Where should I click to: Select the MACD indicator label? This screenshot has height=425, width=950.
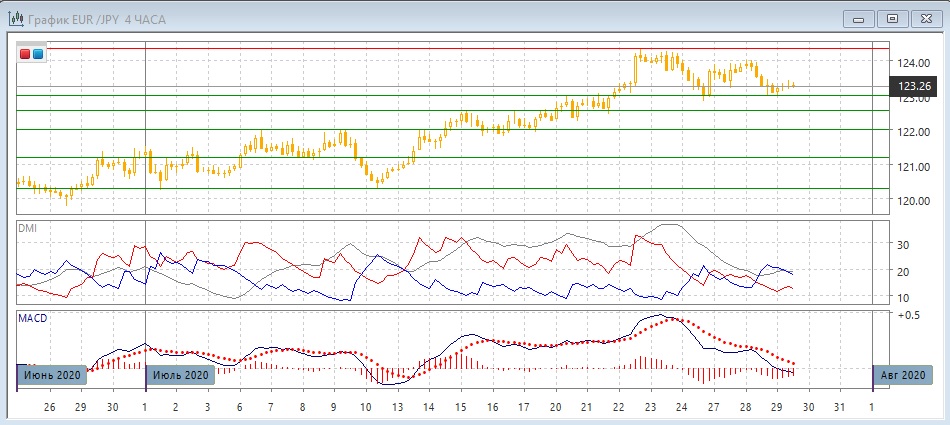[32, 318]
